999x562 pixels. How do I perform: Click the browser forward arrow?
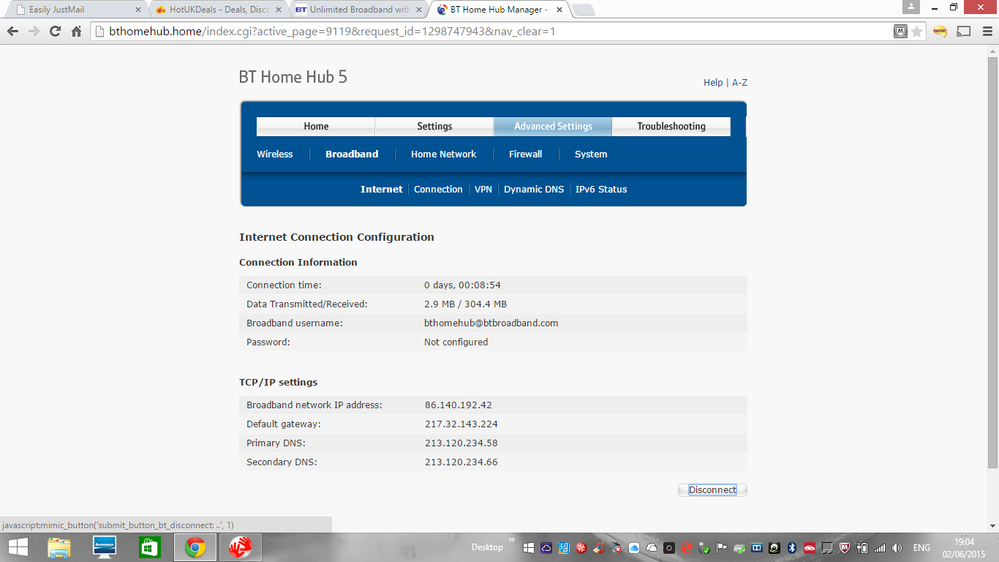tap(34, 31)
